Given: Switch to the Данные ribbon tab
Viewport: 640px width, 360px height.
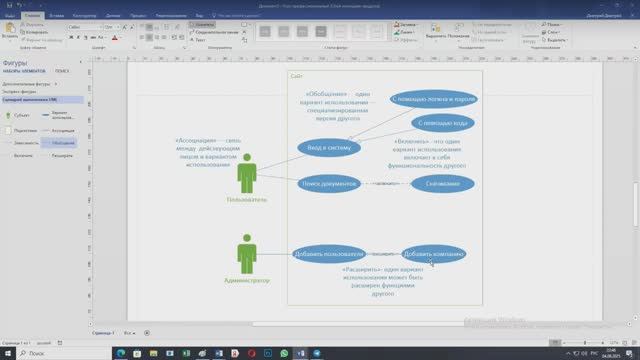Looking at the screenshot, I should coord(113,16).
